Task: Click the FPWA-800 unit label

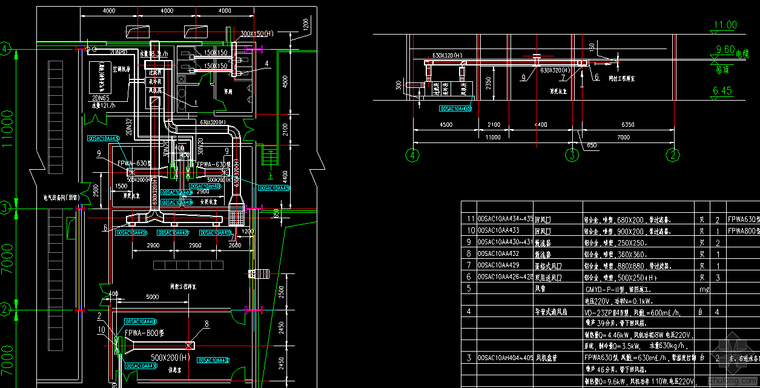Action: (145, 333)
